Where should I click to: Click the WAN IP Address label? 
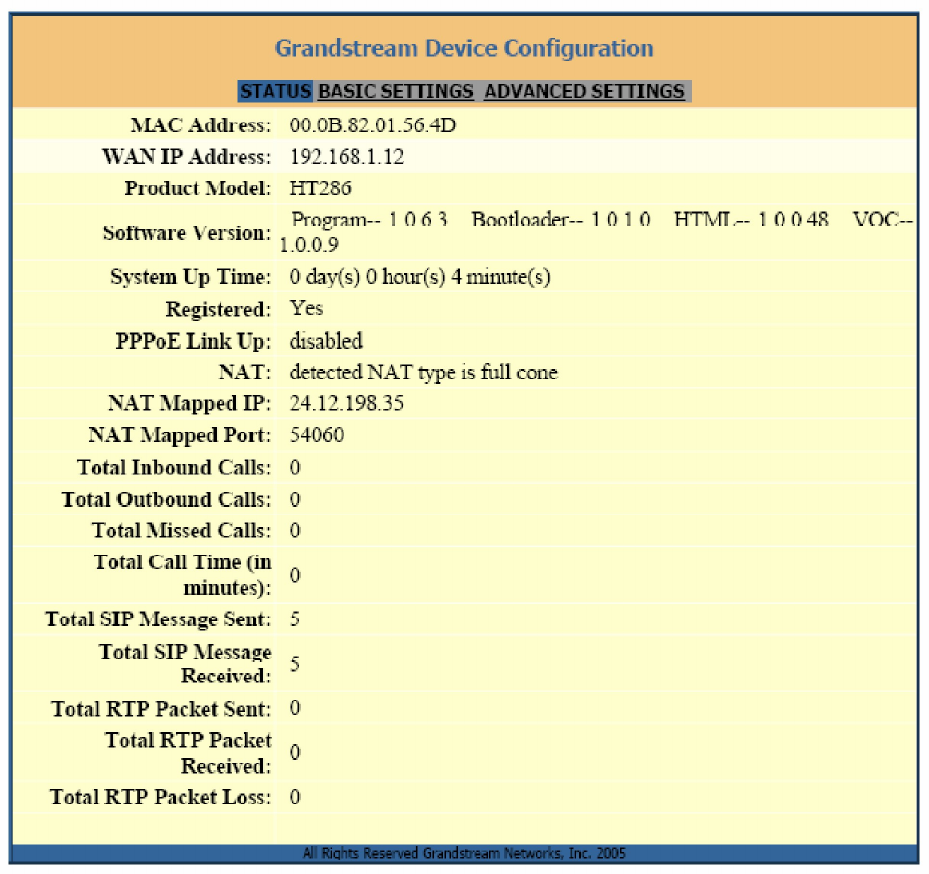tap(187, 156)
